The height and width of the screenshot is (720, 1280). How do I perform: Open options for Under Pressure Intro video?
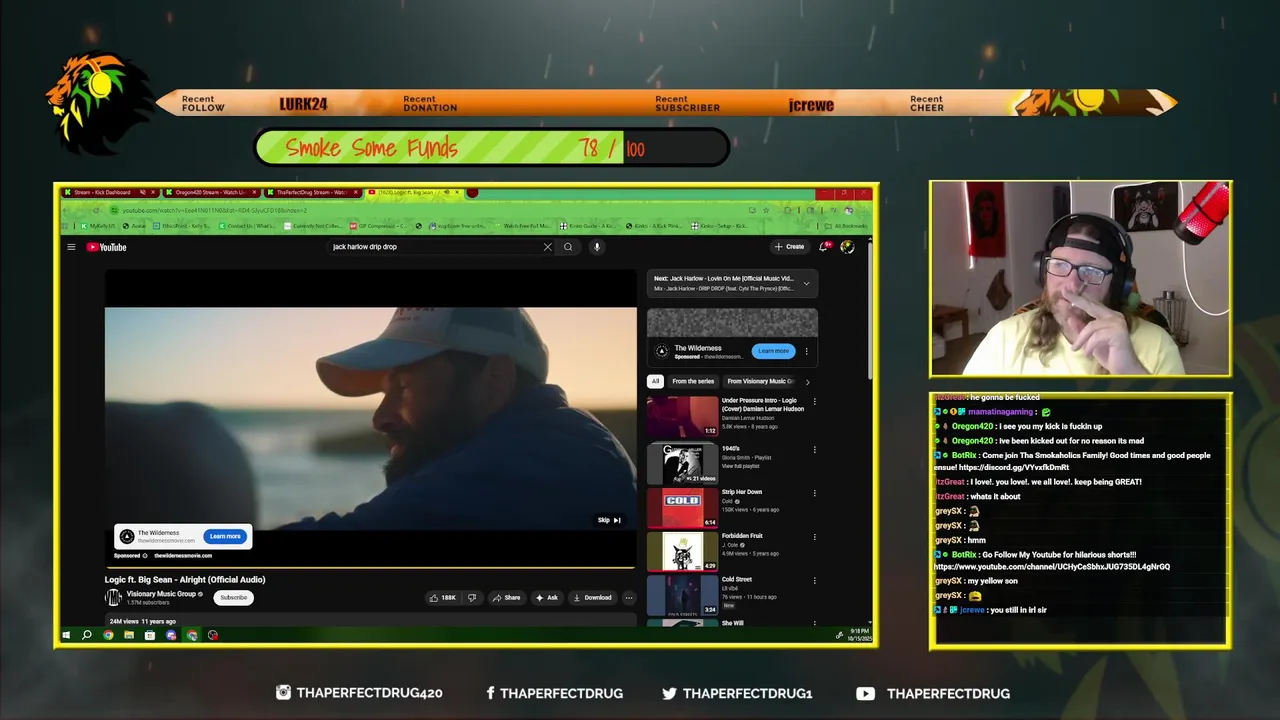click(x=814, y=401)
